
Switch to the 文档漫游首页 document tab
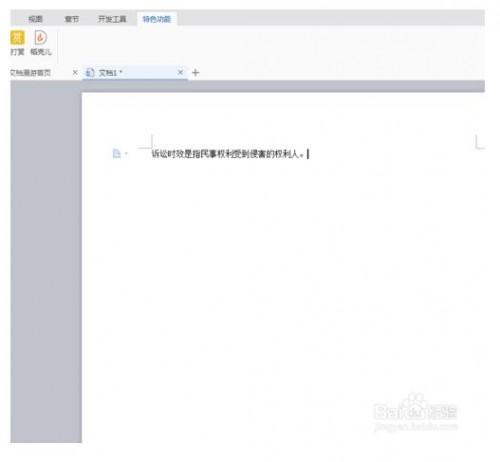31,73
